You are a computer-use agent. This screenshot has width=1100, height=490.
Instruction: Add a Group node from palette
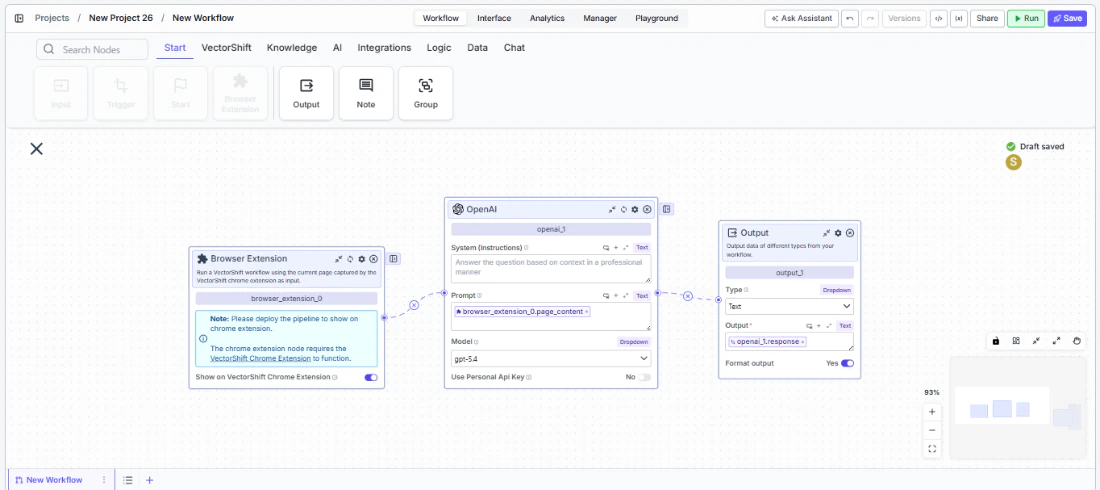425,93
